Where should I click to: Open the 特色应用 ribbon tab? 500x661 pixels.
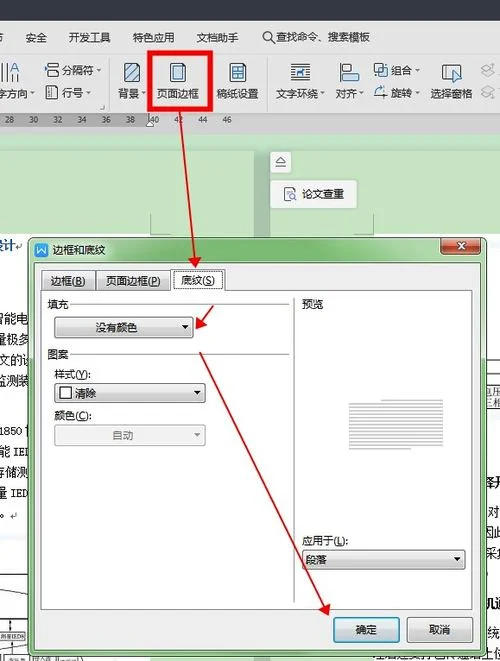(x=153, y=38)
